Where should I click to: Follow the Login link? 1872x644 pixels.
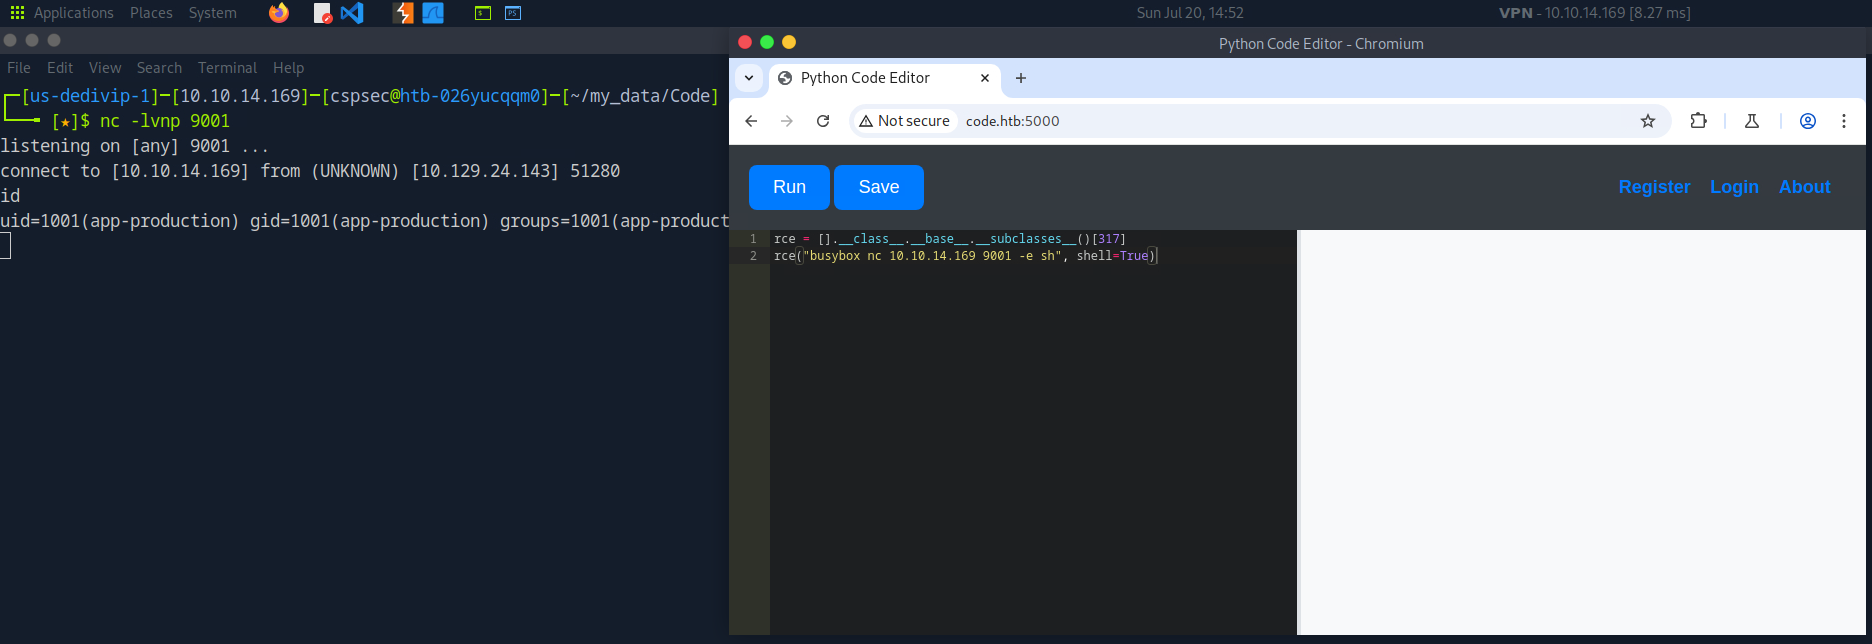(x=1734, y=187)
